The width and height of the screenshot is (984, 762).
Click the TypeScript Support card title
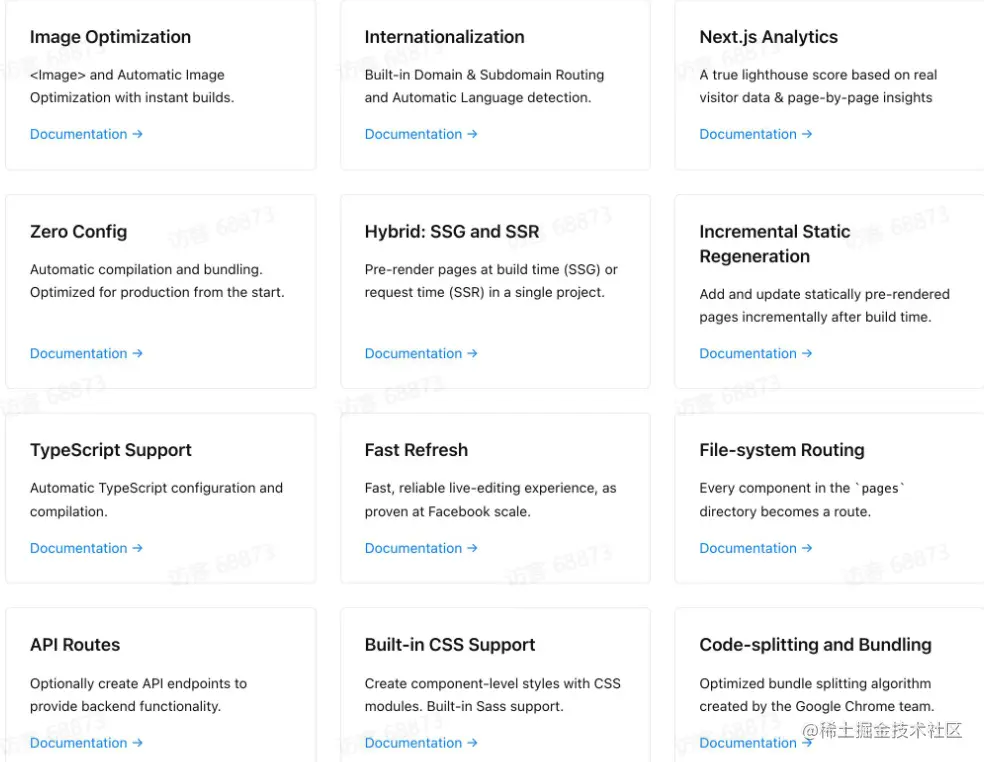110,450
